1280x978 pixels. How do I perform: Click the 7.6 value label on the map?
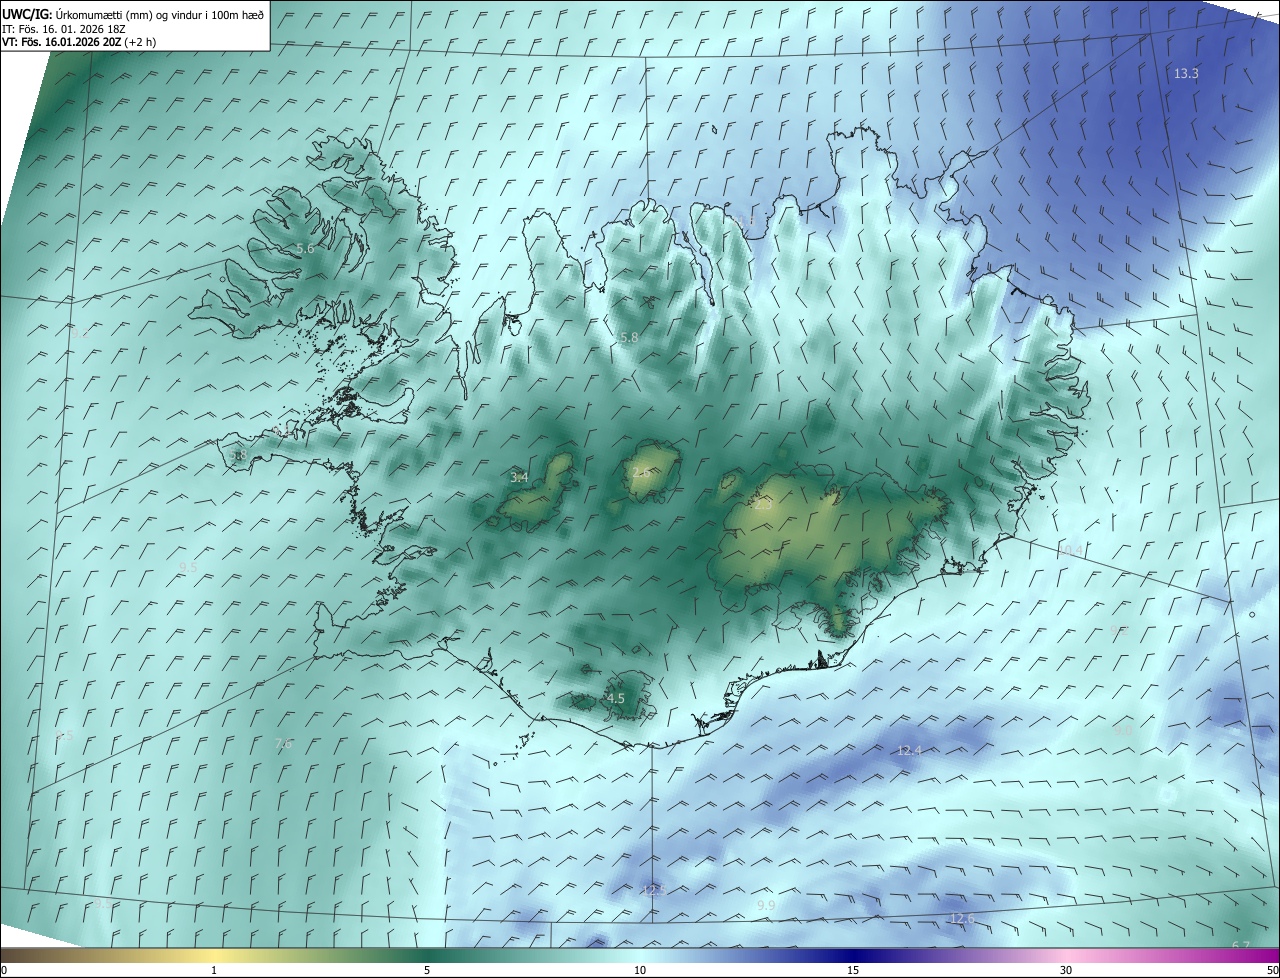283,743
